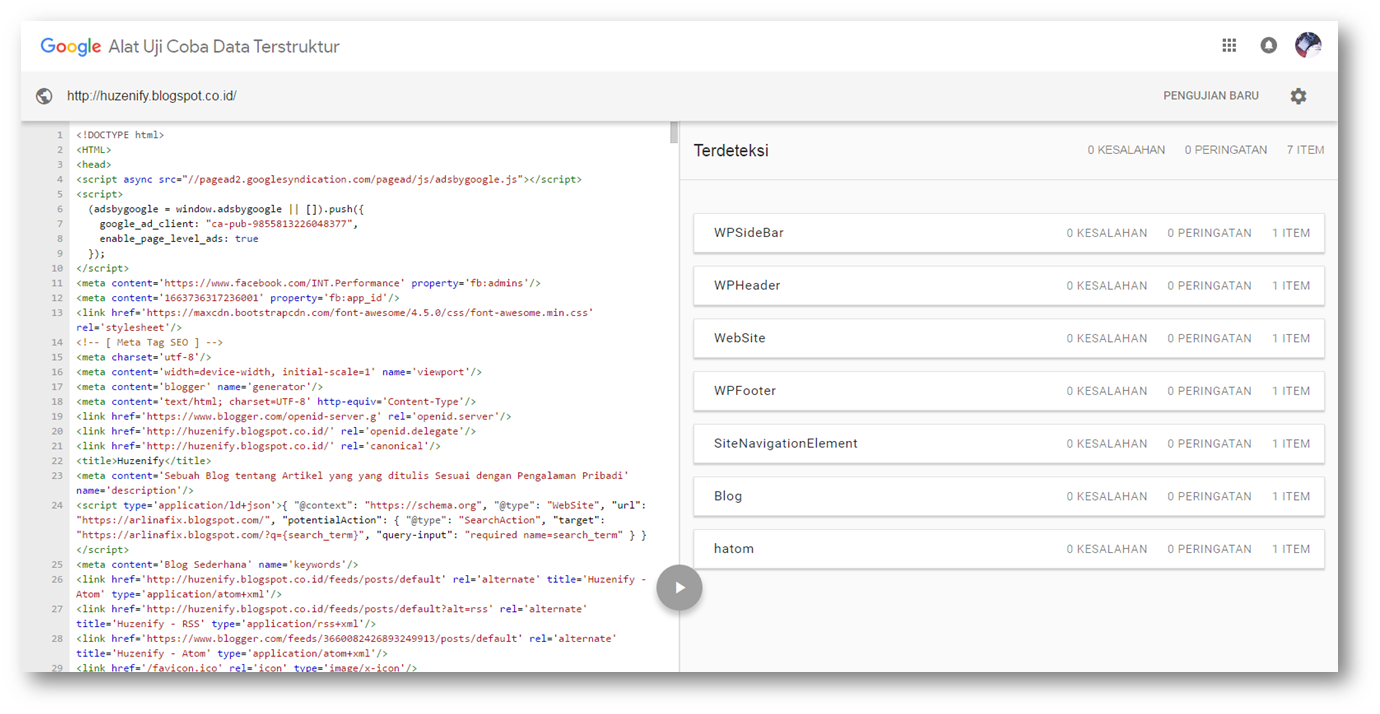This screenshot has width=1380, height=714.
Task: Run the test with the play button
Action: click(x=679, y=587)
